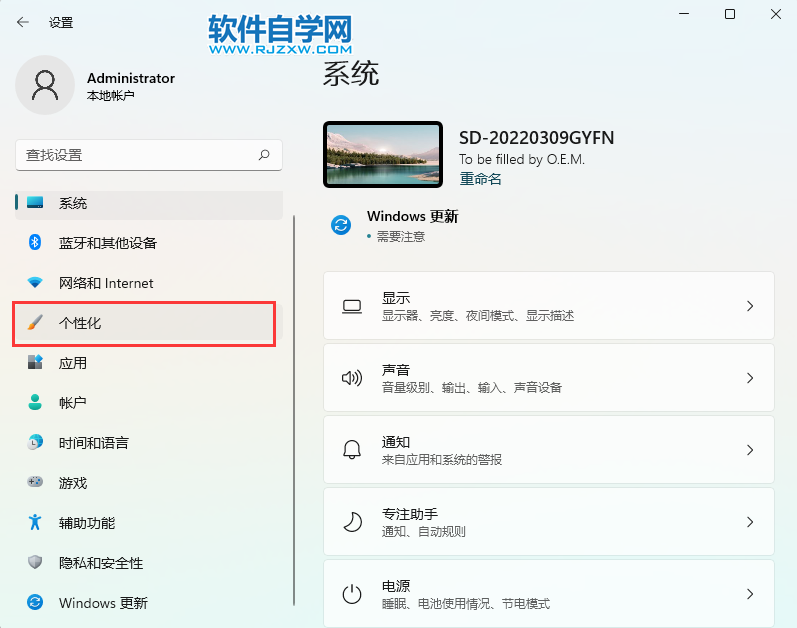Open Windows 更新 from the sidebar
The height and width of the screenshot is (628, 797).
tap(103, 603)
